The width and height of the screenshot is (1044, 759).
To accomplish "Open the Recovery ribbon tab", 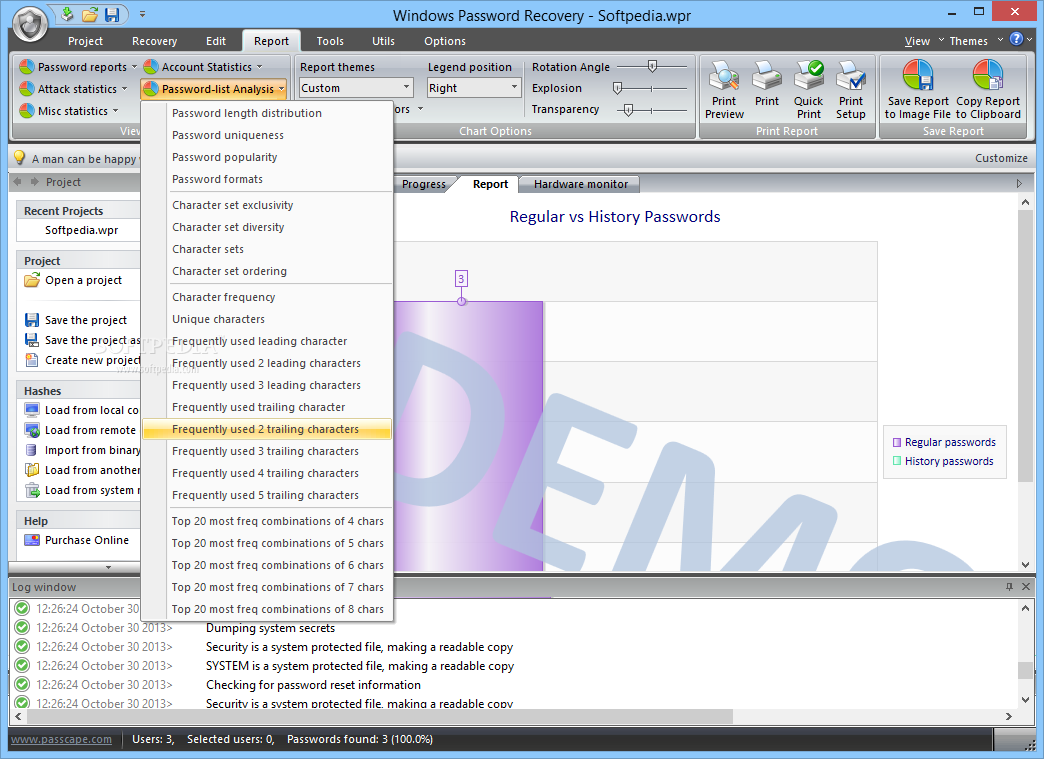I will click(x=154, y=41).
